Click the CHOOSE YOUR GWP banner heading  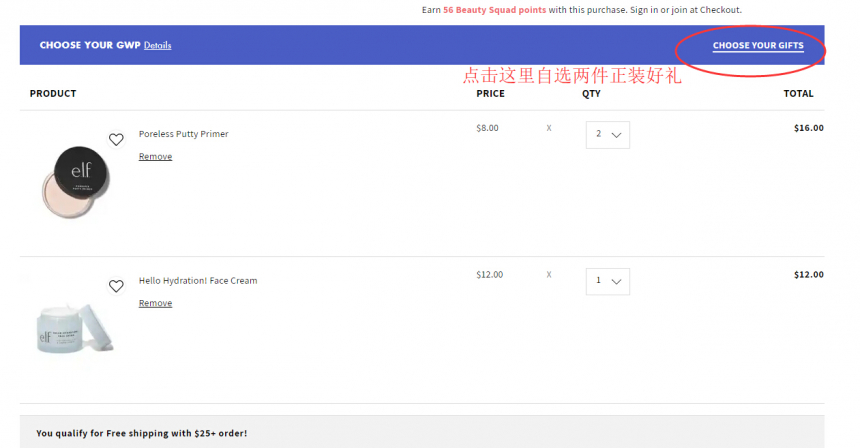[90, 45]
